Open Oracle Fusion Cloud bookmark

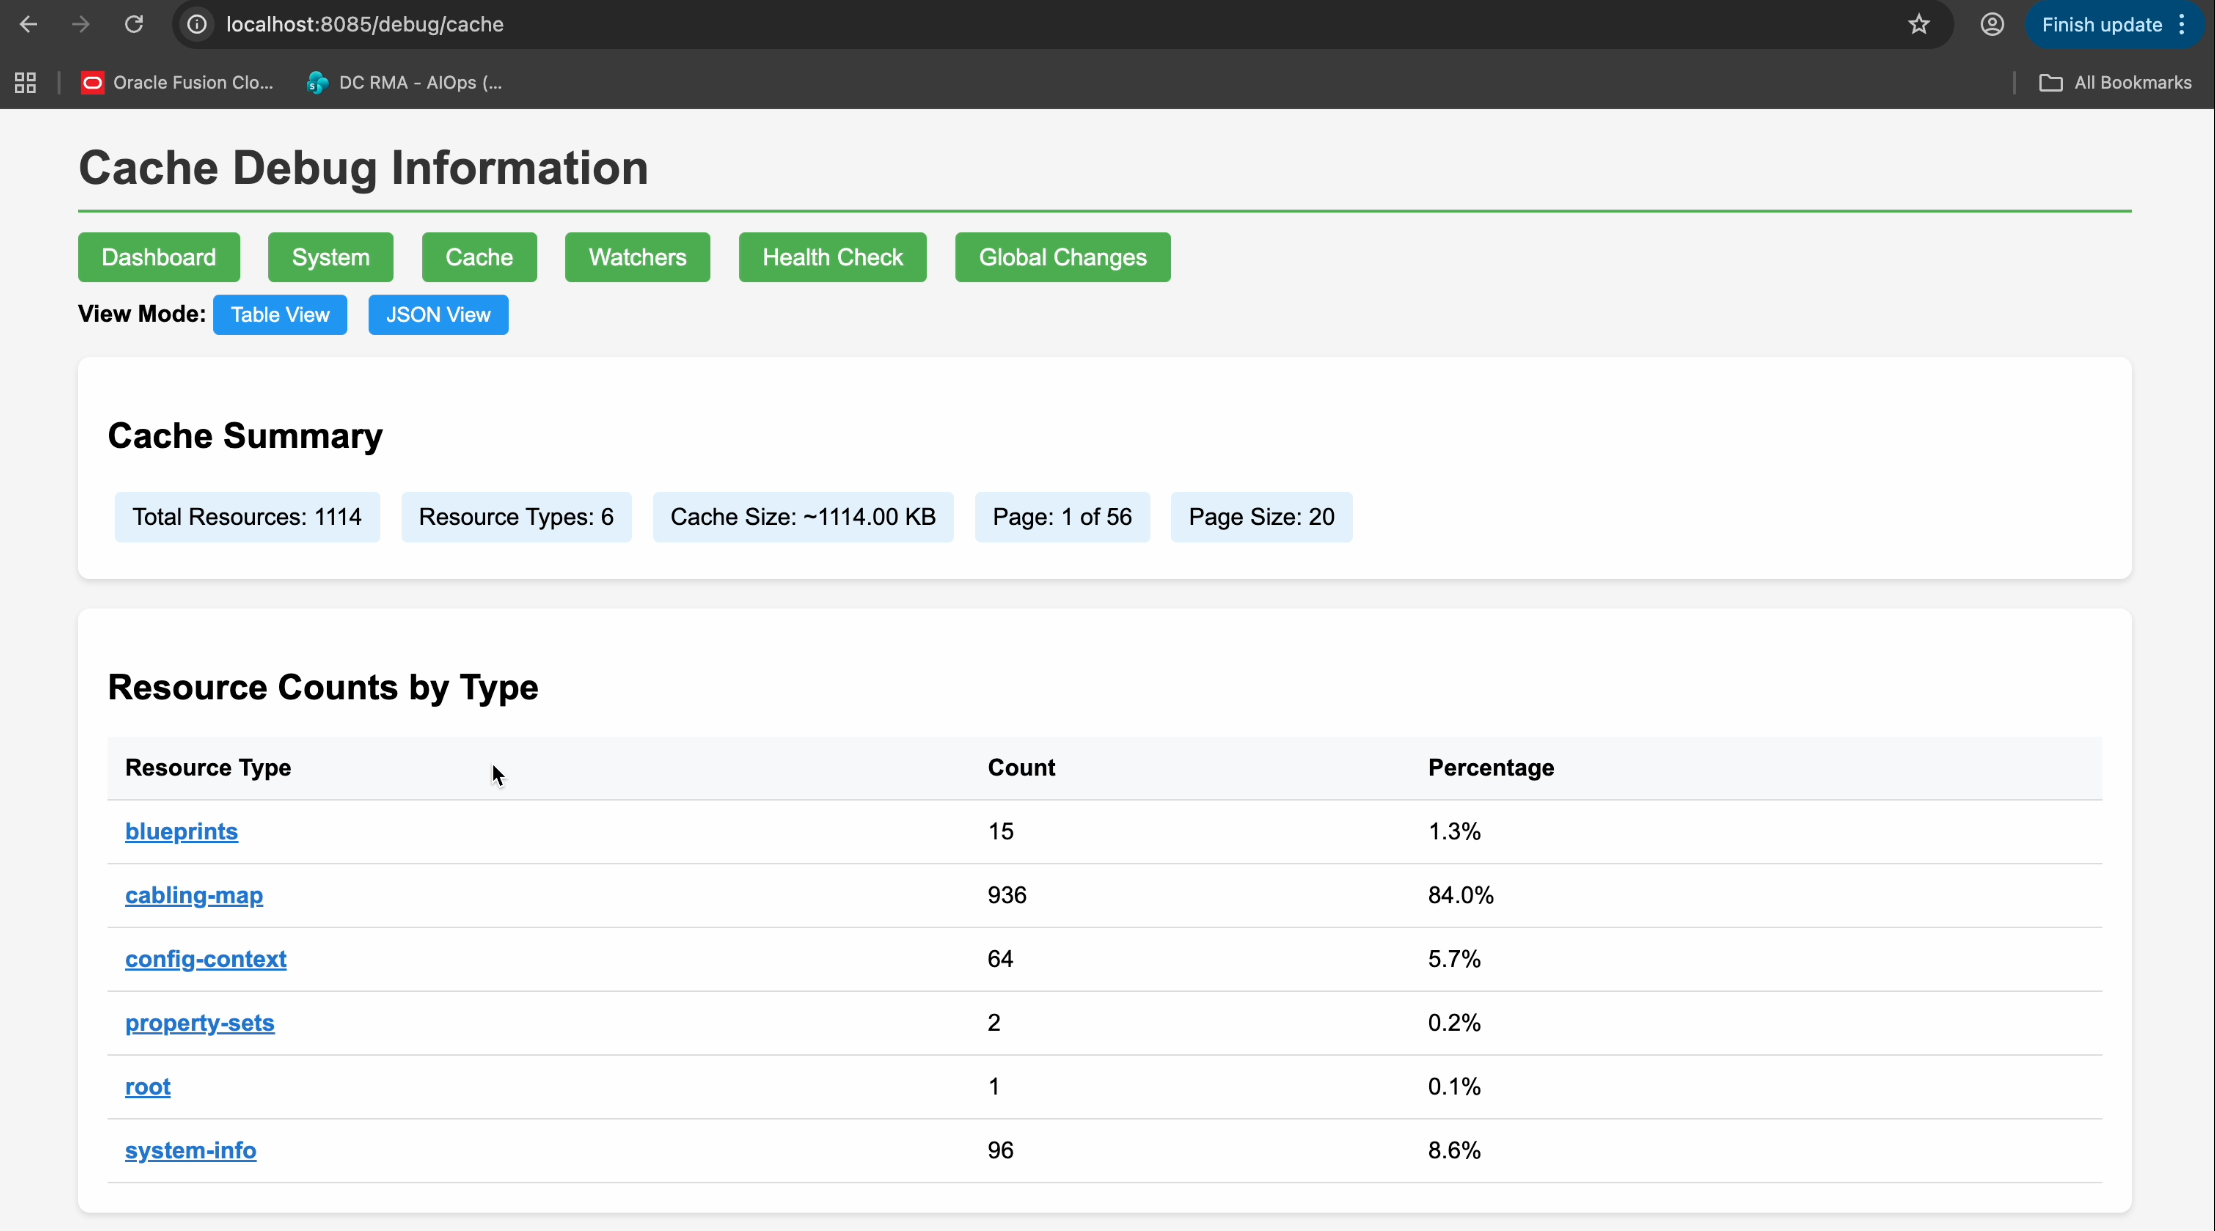coord(178,83)
